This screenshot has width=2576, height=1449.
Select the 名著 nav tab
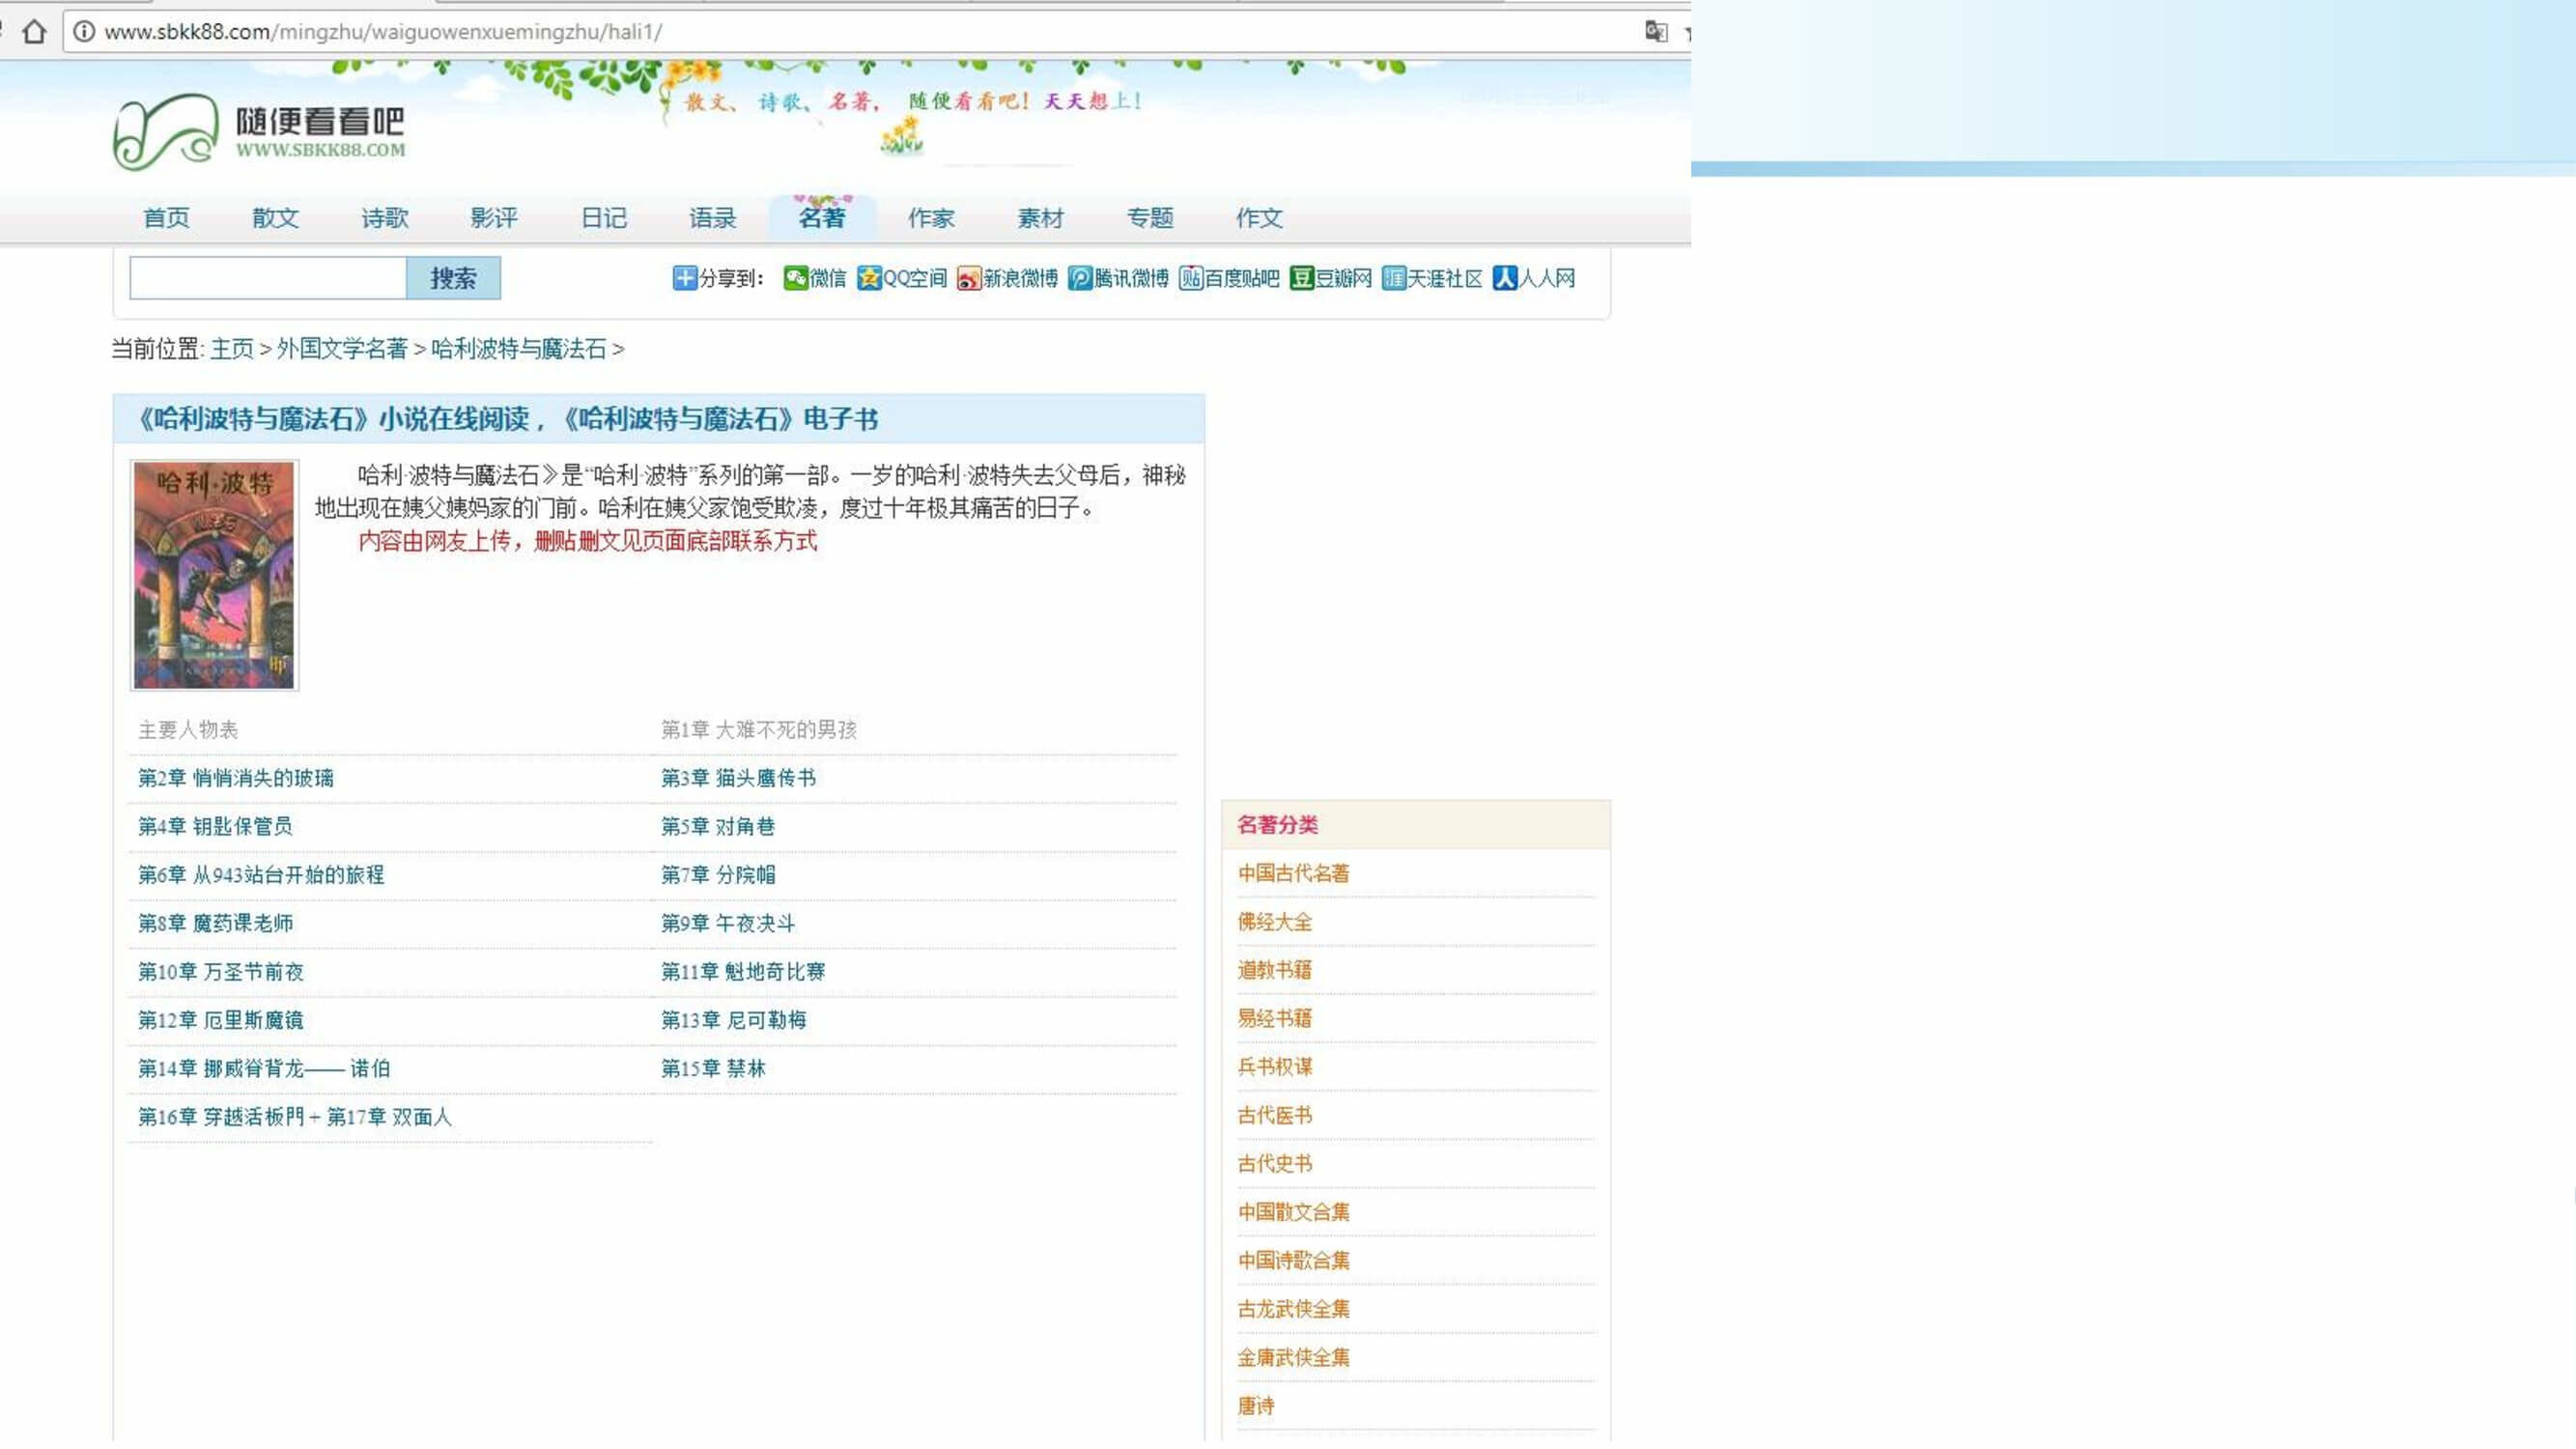tap(822, 217)
